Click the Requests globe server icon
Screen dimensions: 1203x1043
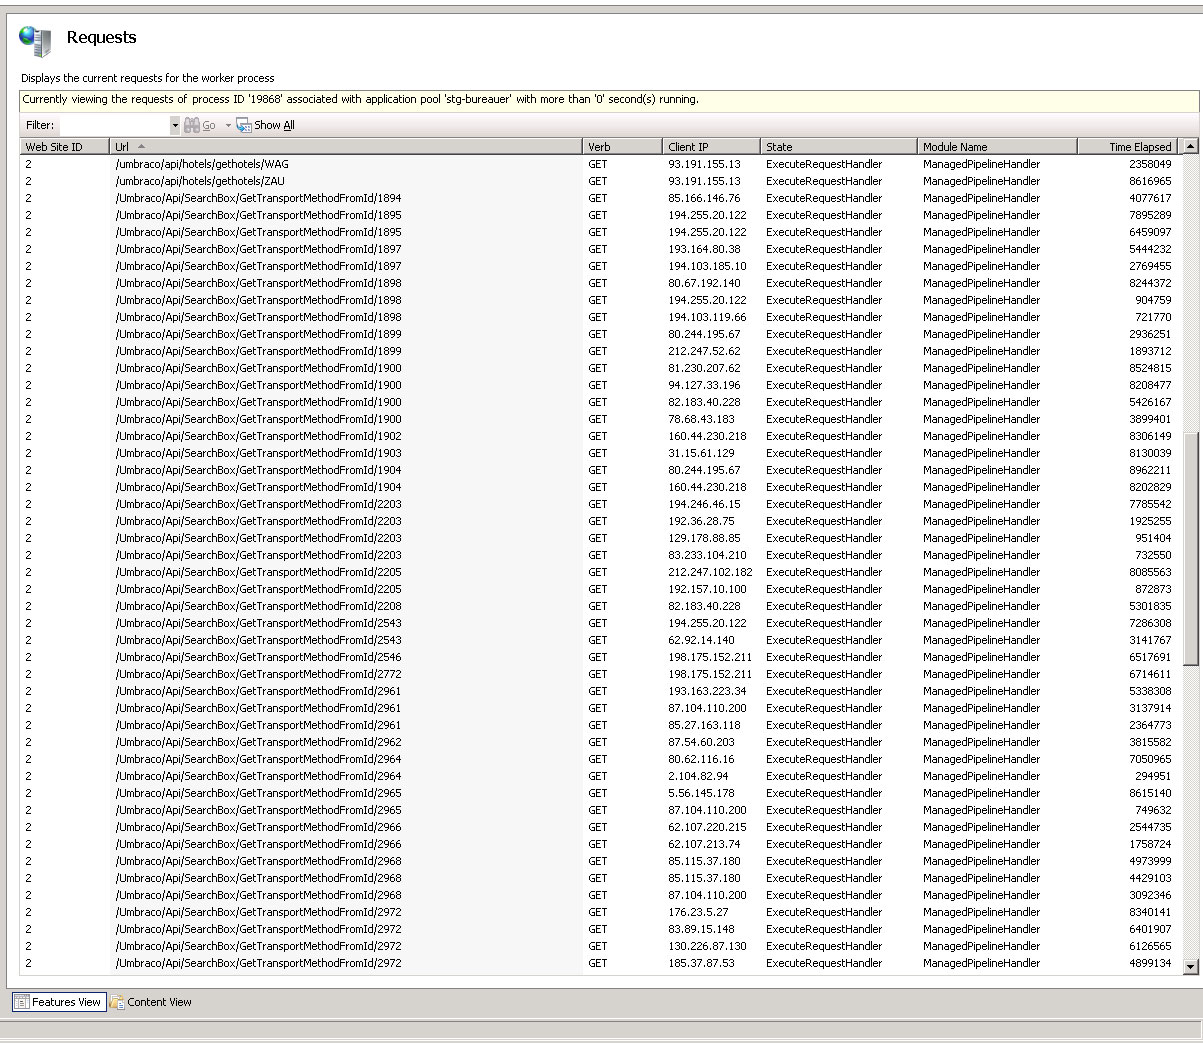(x=36, y=41)
